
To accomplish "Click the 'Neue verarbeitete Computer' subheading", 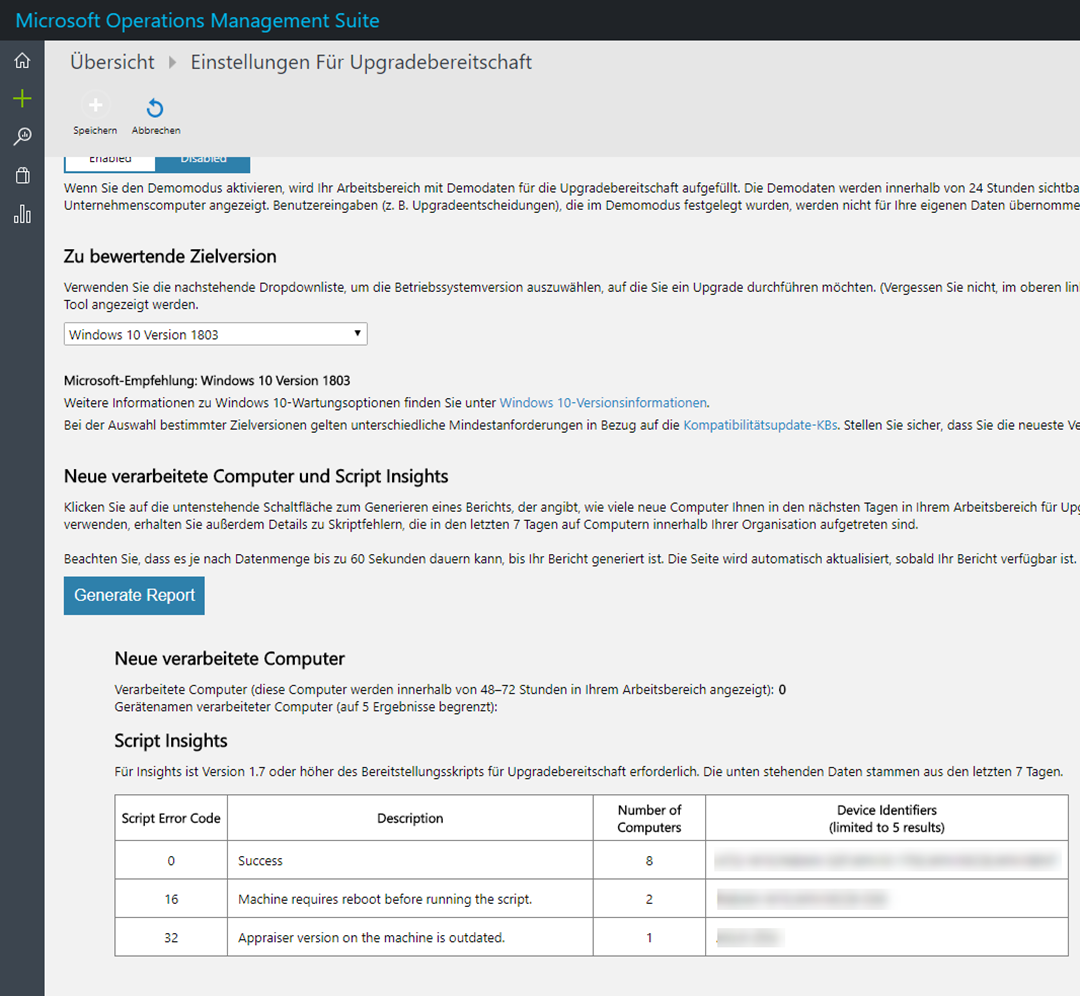I will point(229,658).
